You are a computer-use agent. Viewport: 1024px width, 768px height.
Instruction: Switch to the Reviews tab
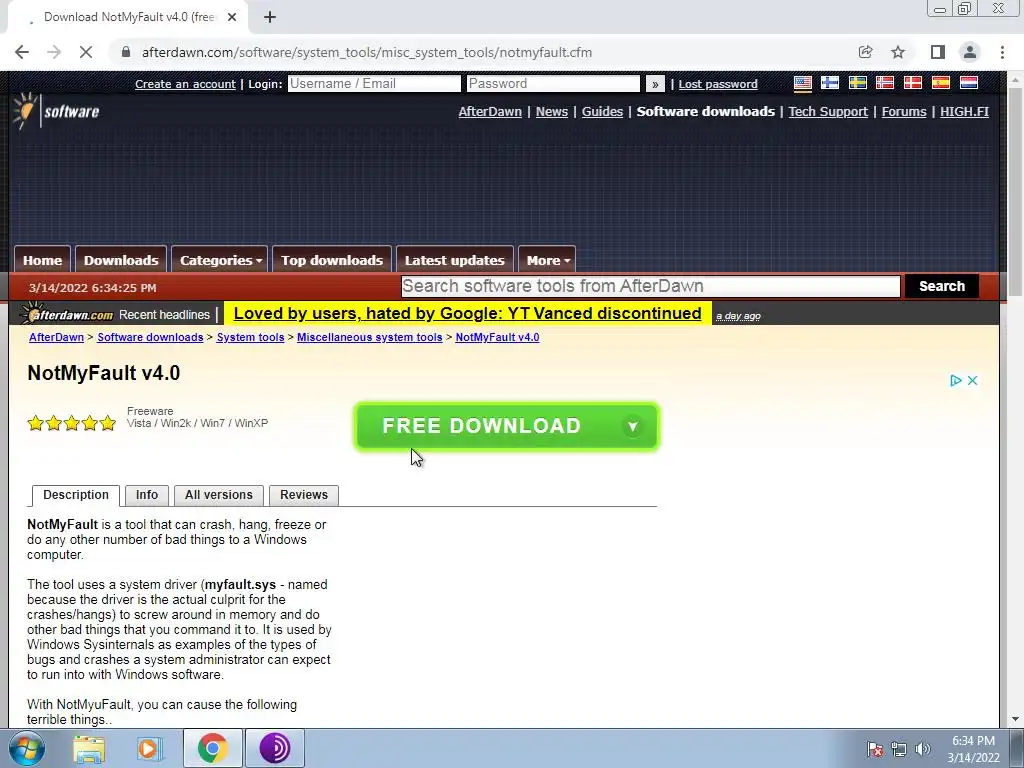click(x=304, y=495)
